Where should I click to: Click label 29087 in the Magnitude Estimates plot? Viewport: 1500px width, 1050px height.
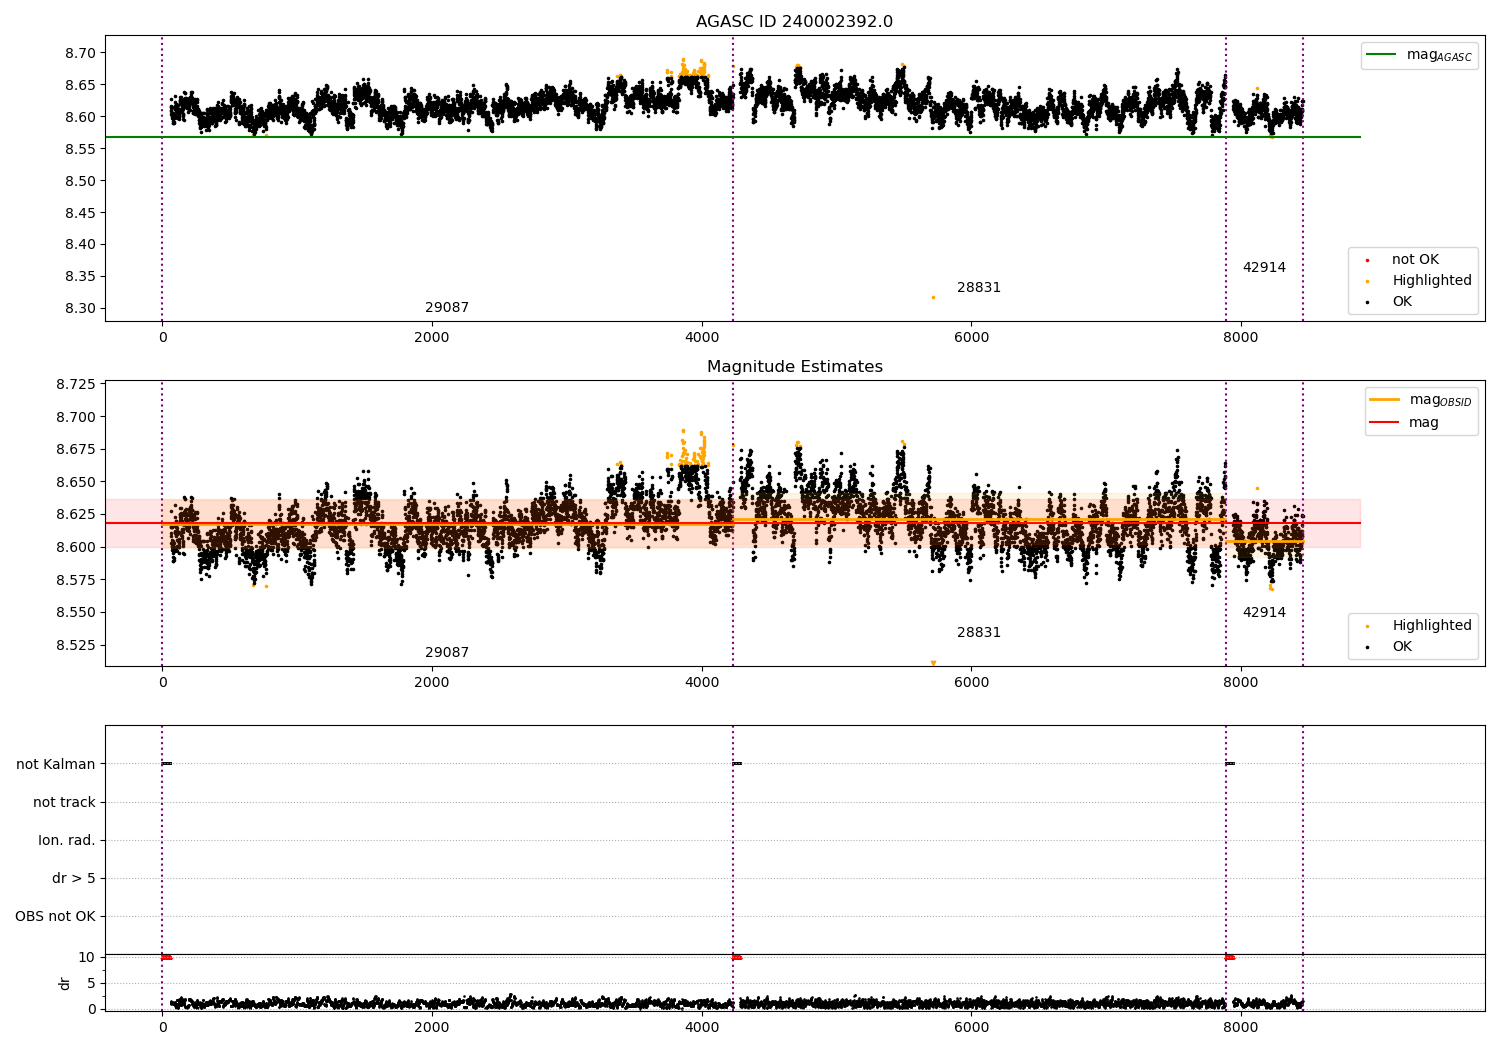pos(447,653)
